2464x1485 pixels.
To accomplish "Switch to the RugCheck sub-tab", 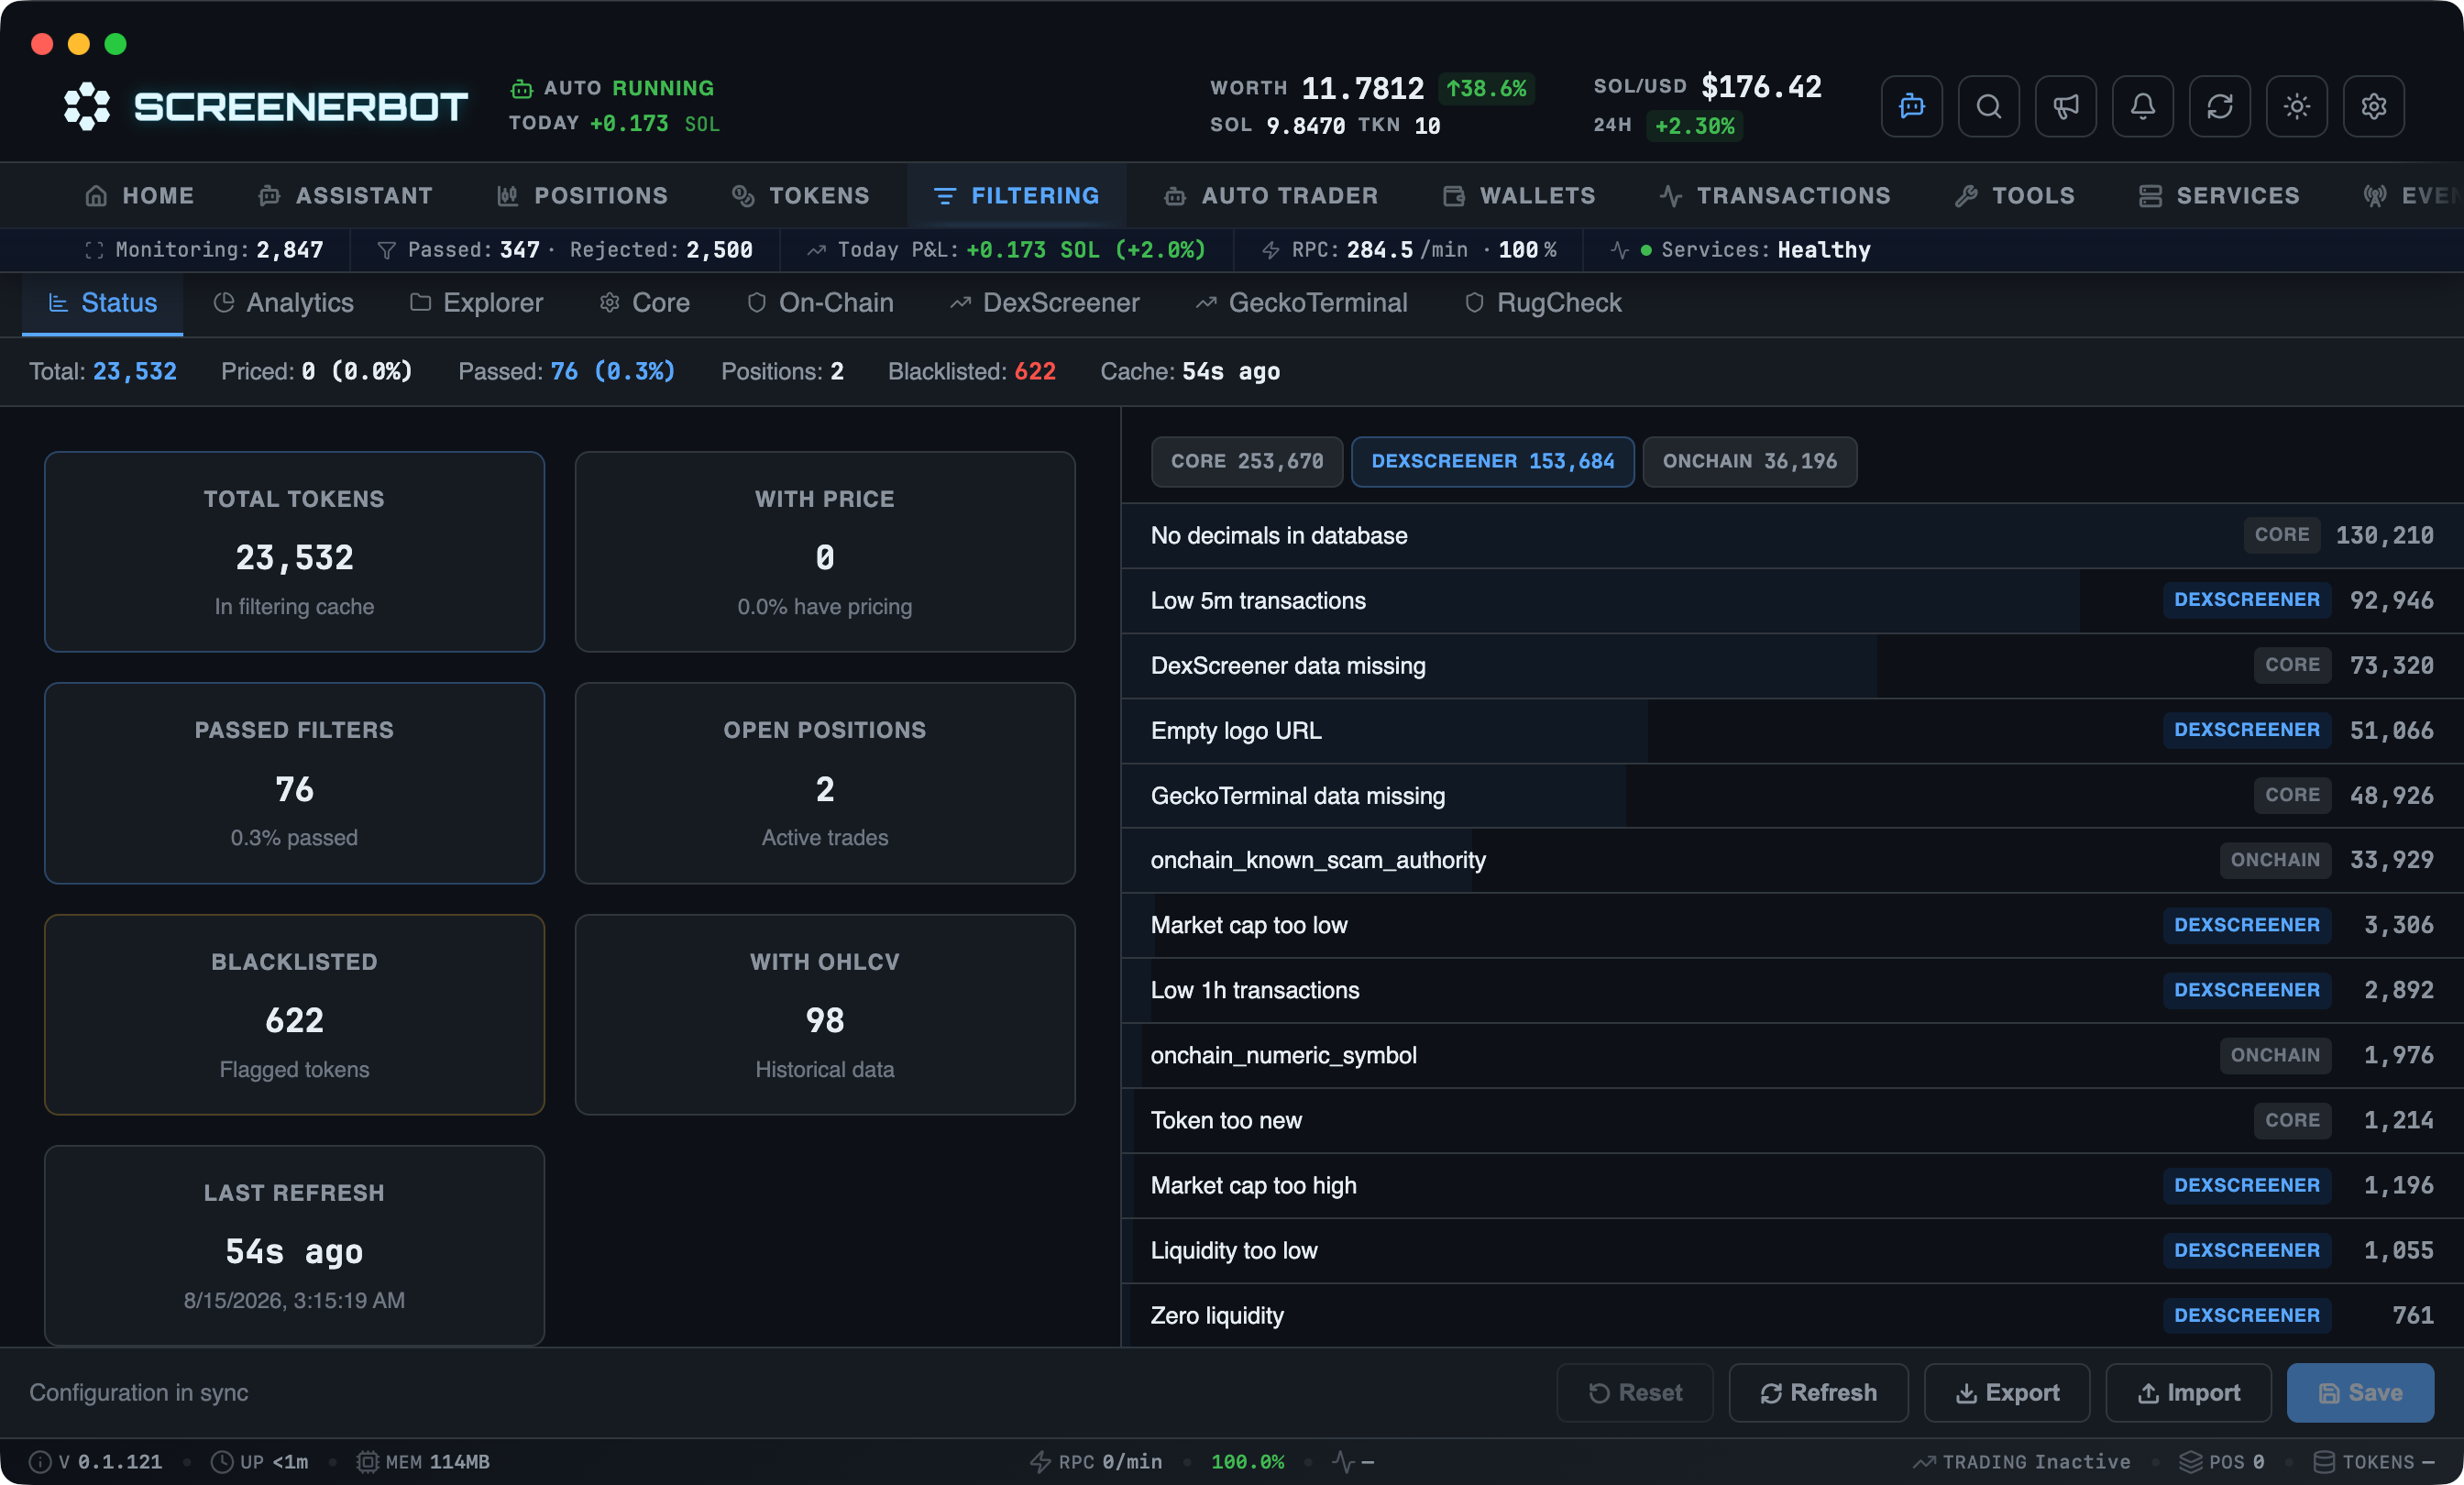I will point(1542,303).
